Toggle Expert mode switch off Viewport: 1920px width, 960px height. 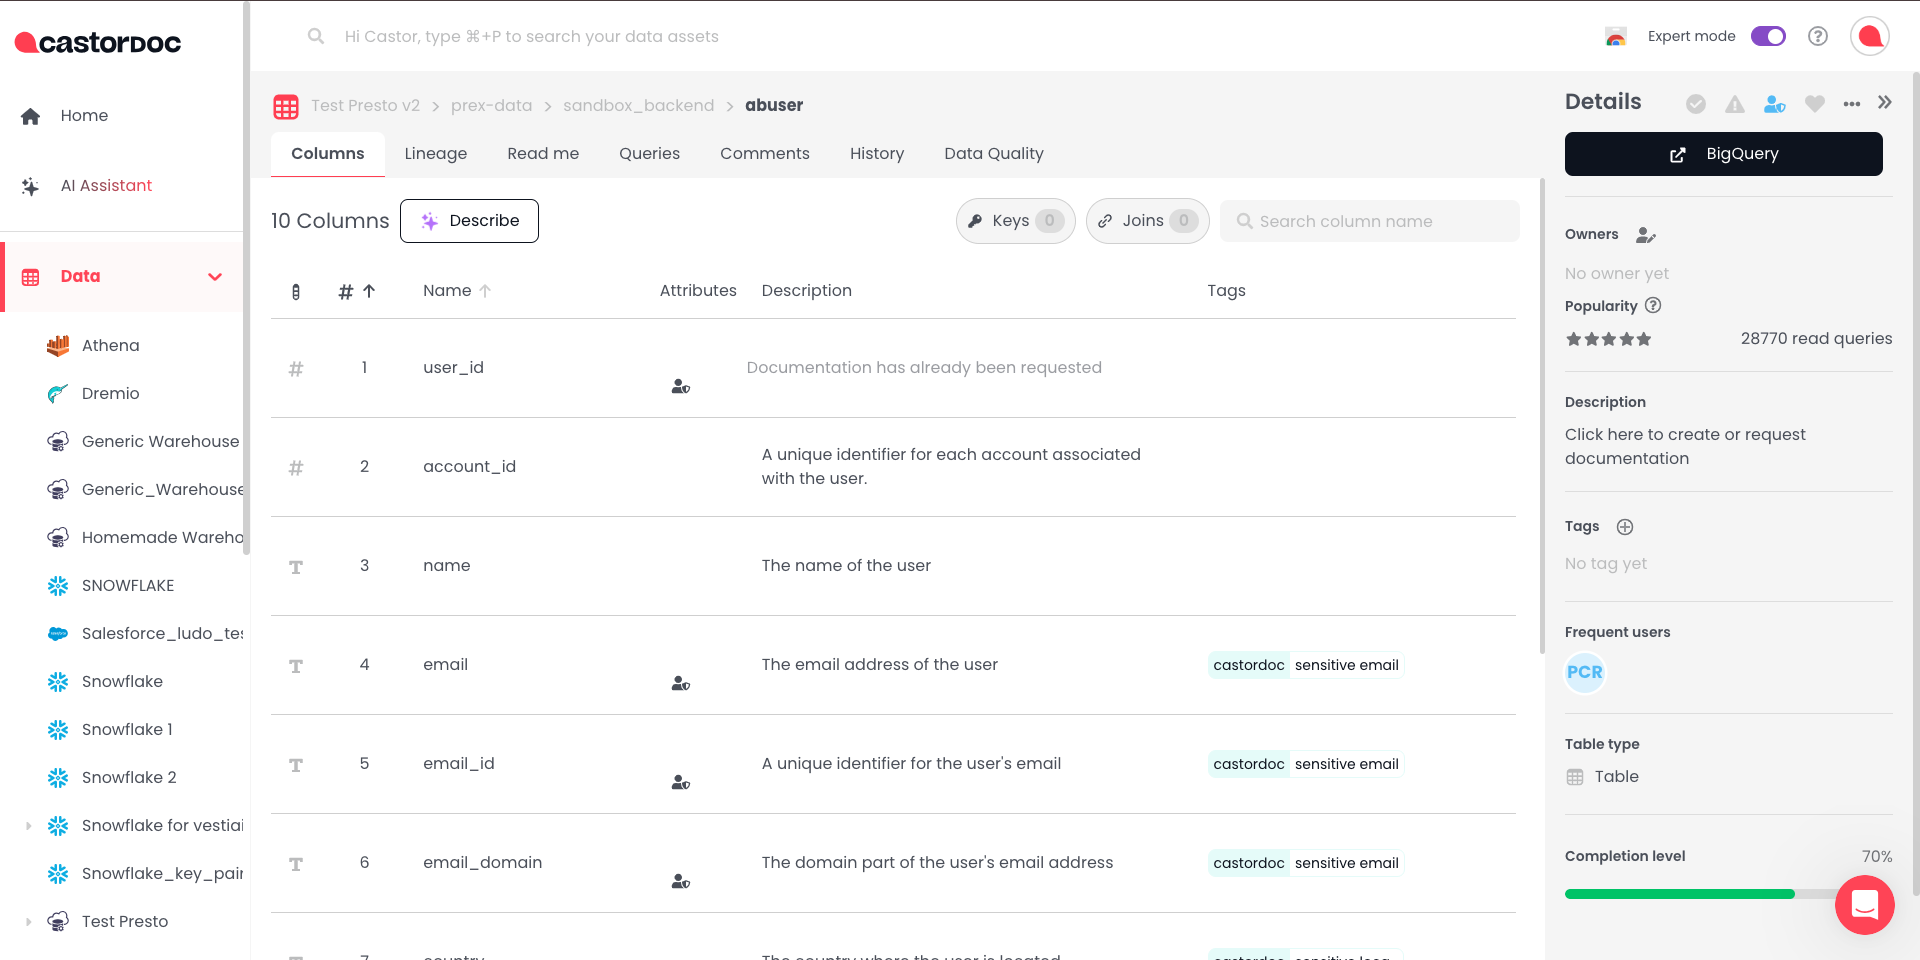tap(1767, 36)
